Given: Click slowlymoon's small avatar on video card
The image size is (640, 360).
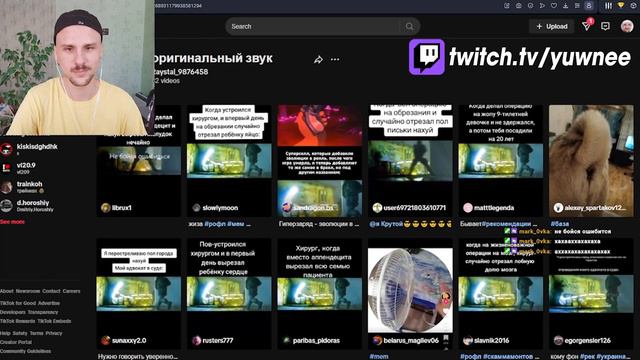Looking at the screenshot, I should pos(196,208).
